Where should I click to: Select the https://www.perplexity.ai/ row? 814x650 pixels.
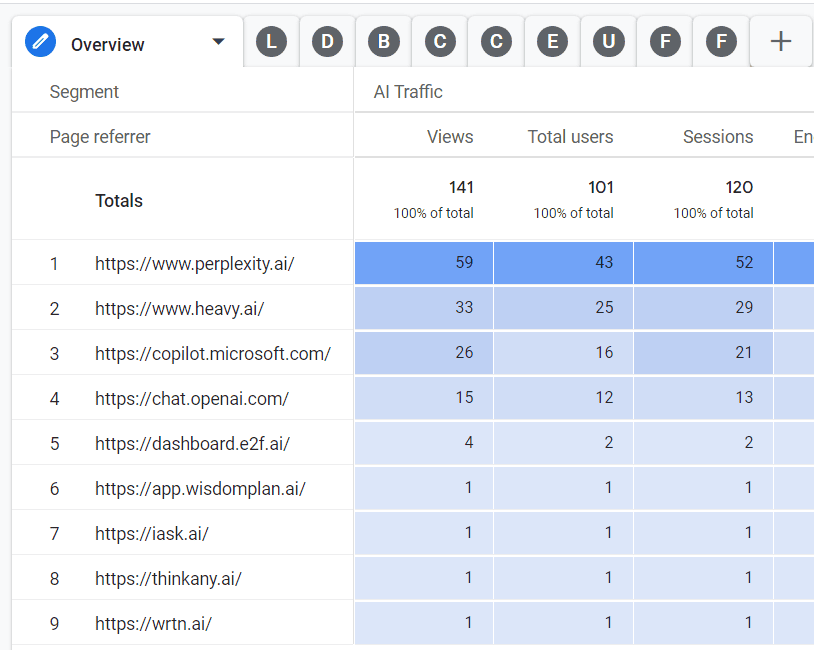coord(195,264)
